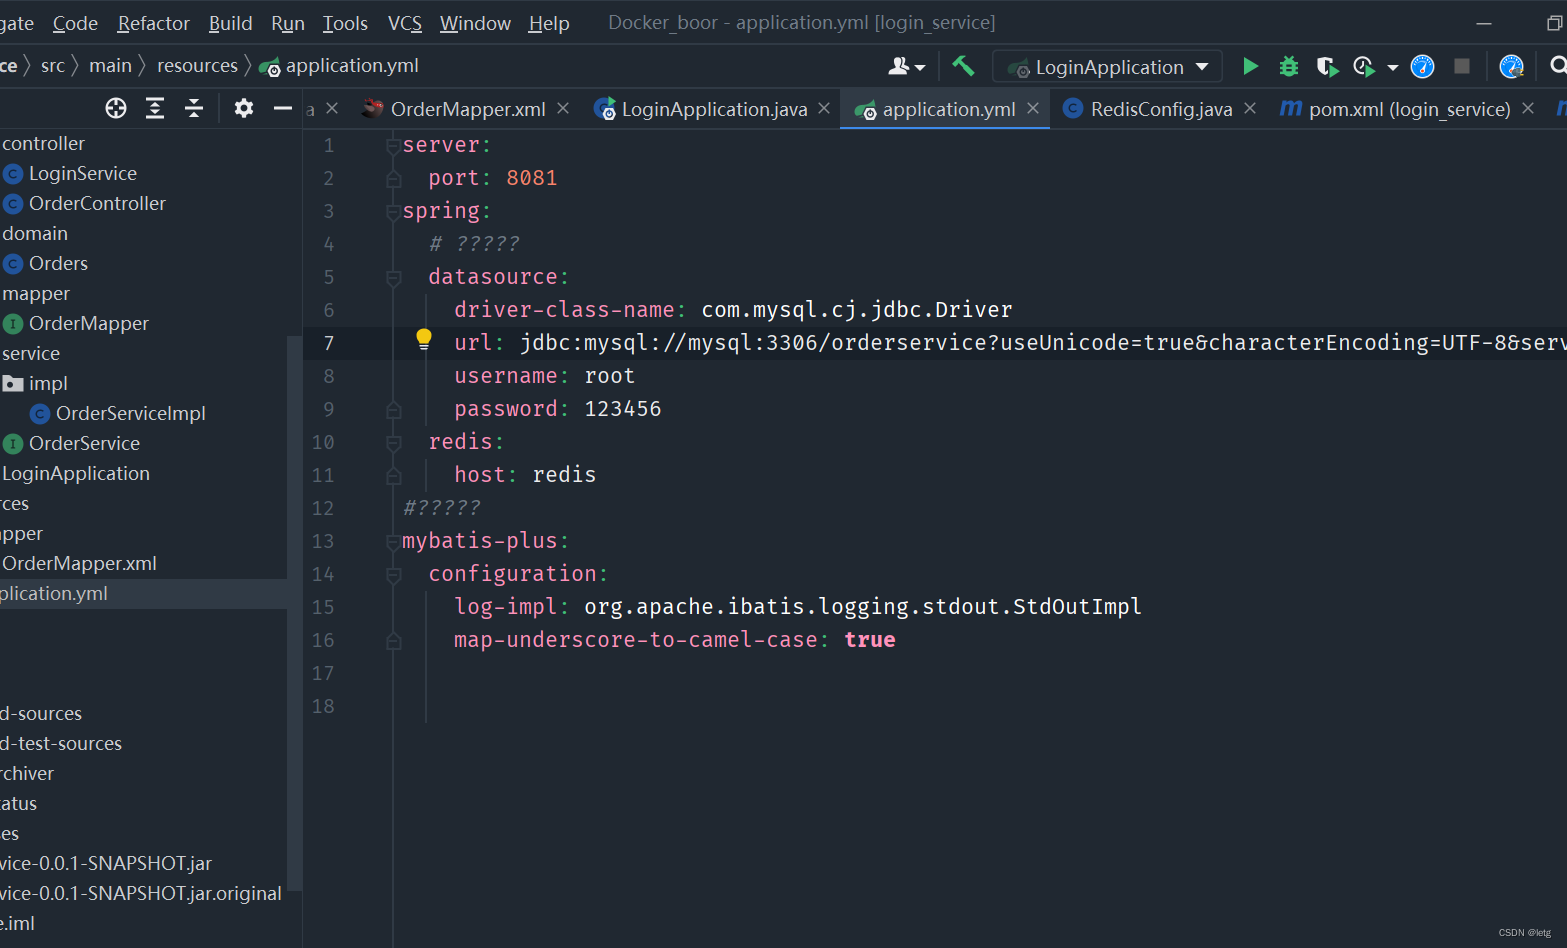1567x948 pixels.
Task: Click the stop process square icon
Action: point(1462,66)
